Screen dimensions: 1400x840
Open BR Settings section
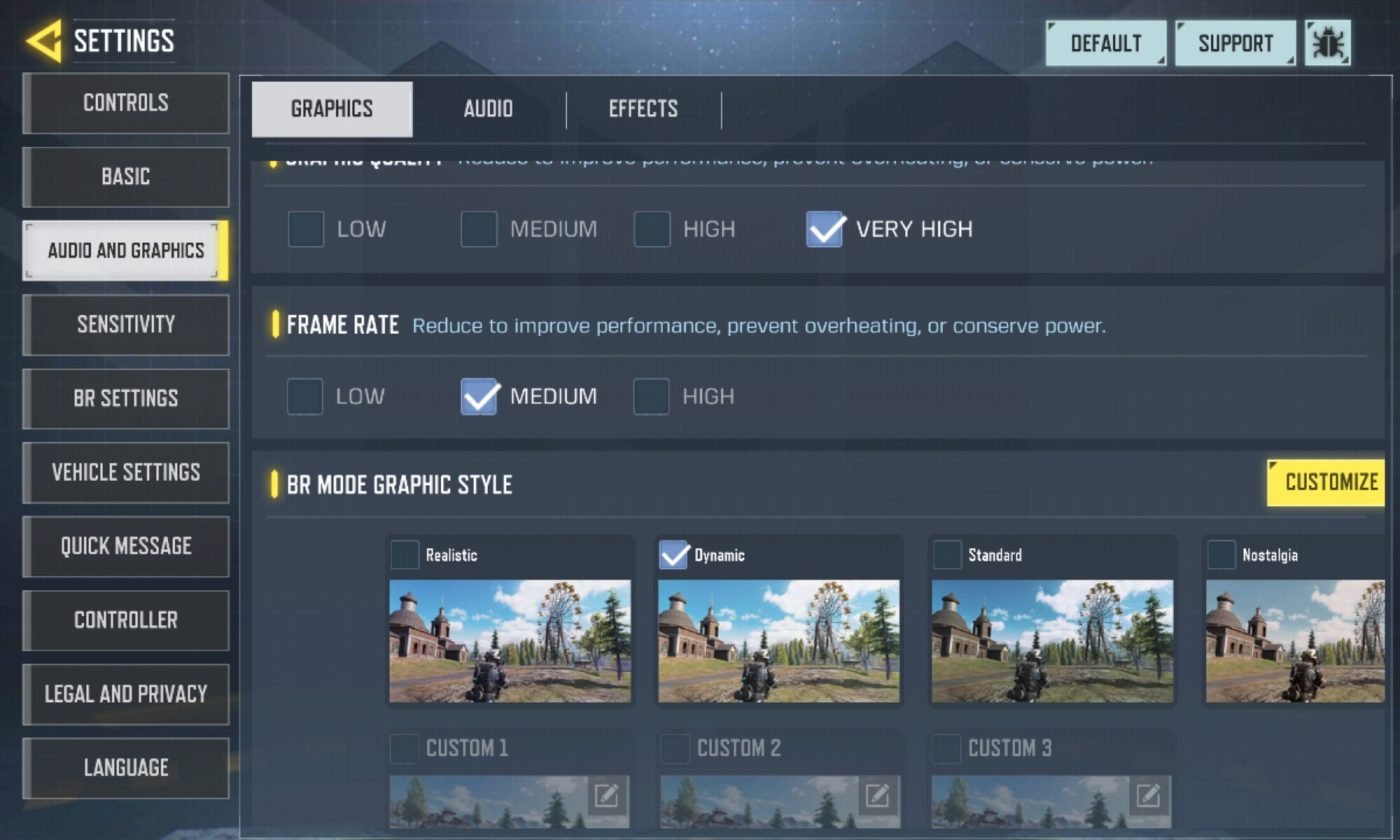126,398
